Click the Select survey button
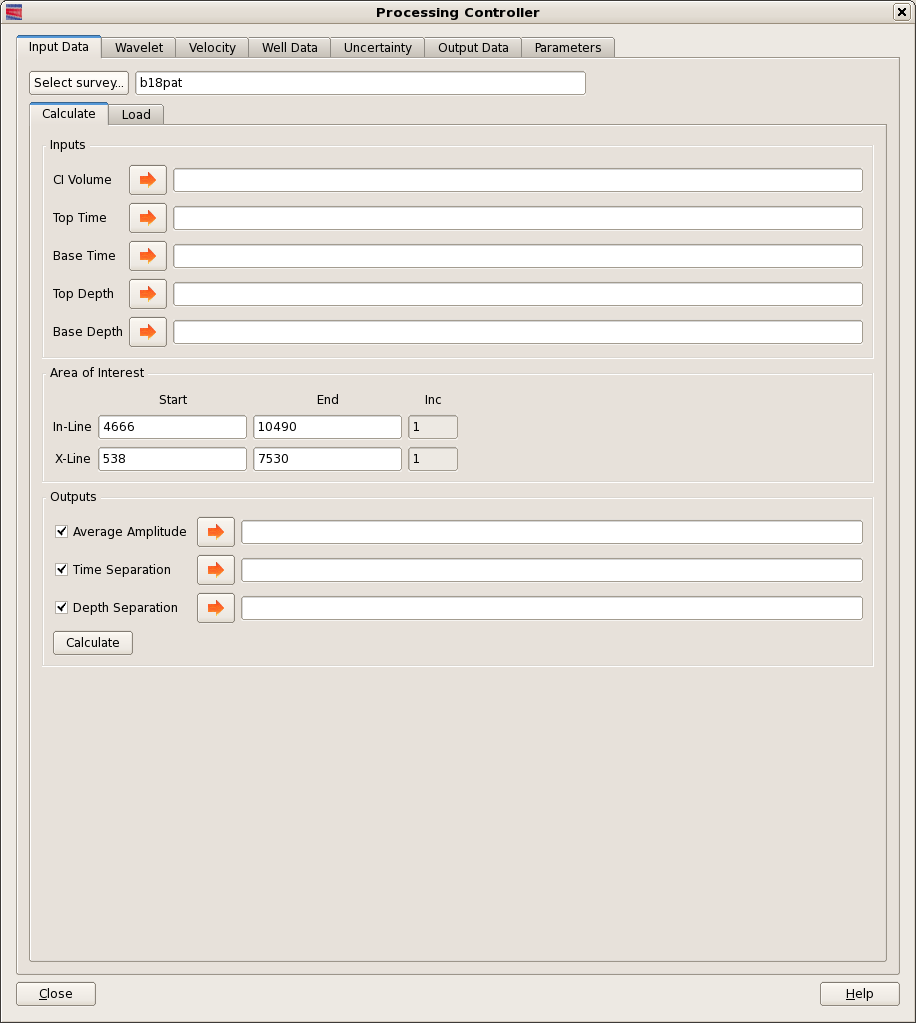Screen dimensions: 916x1023 point(79,83)
